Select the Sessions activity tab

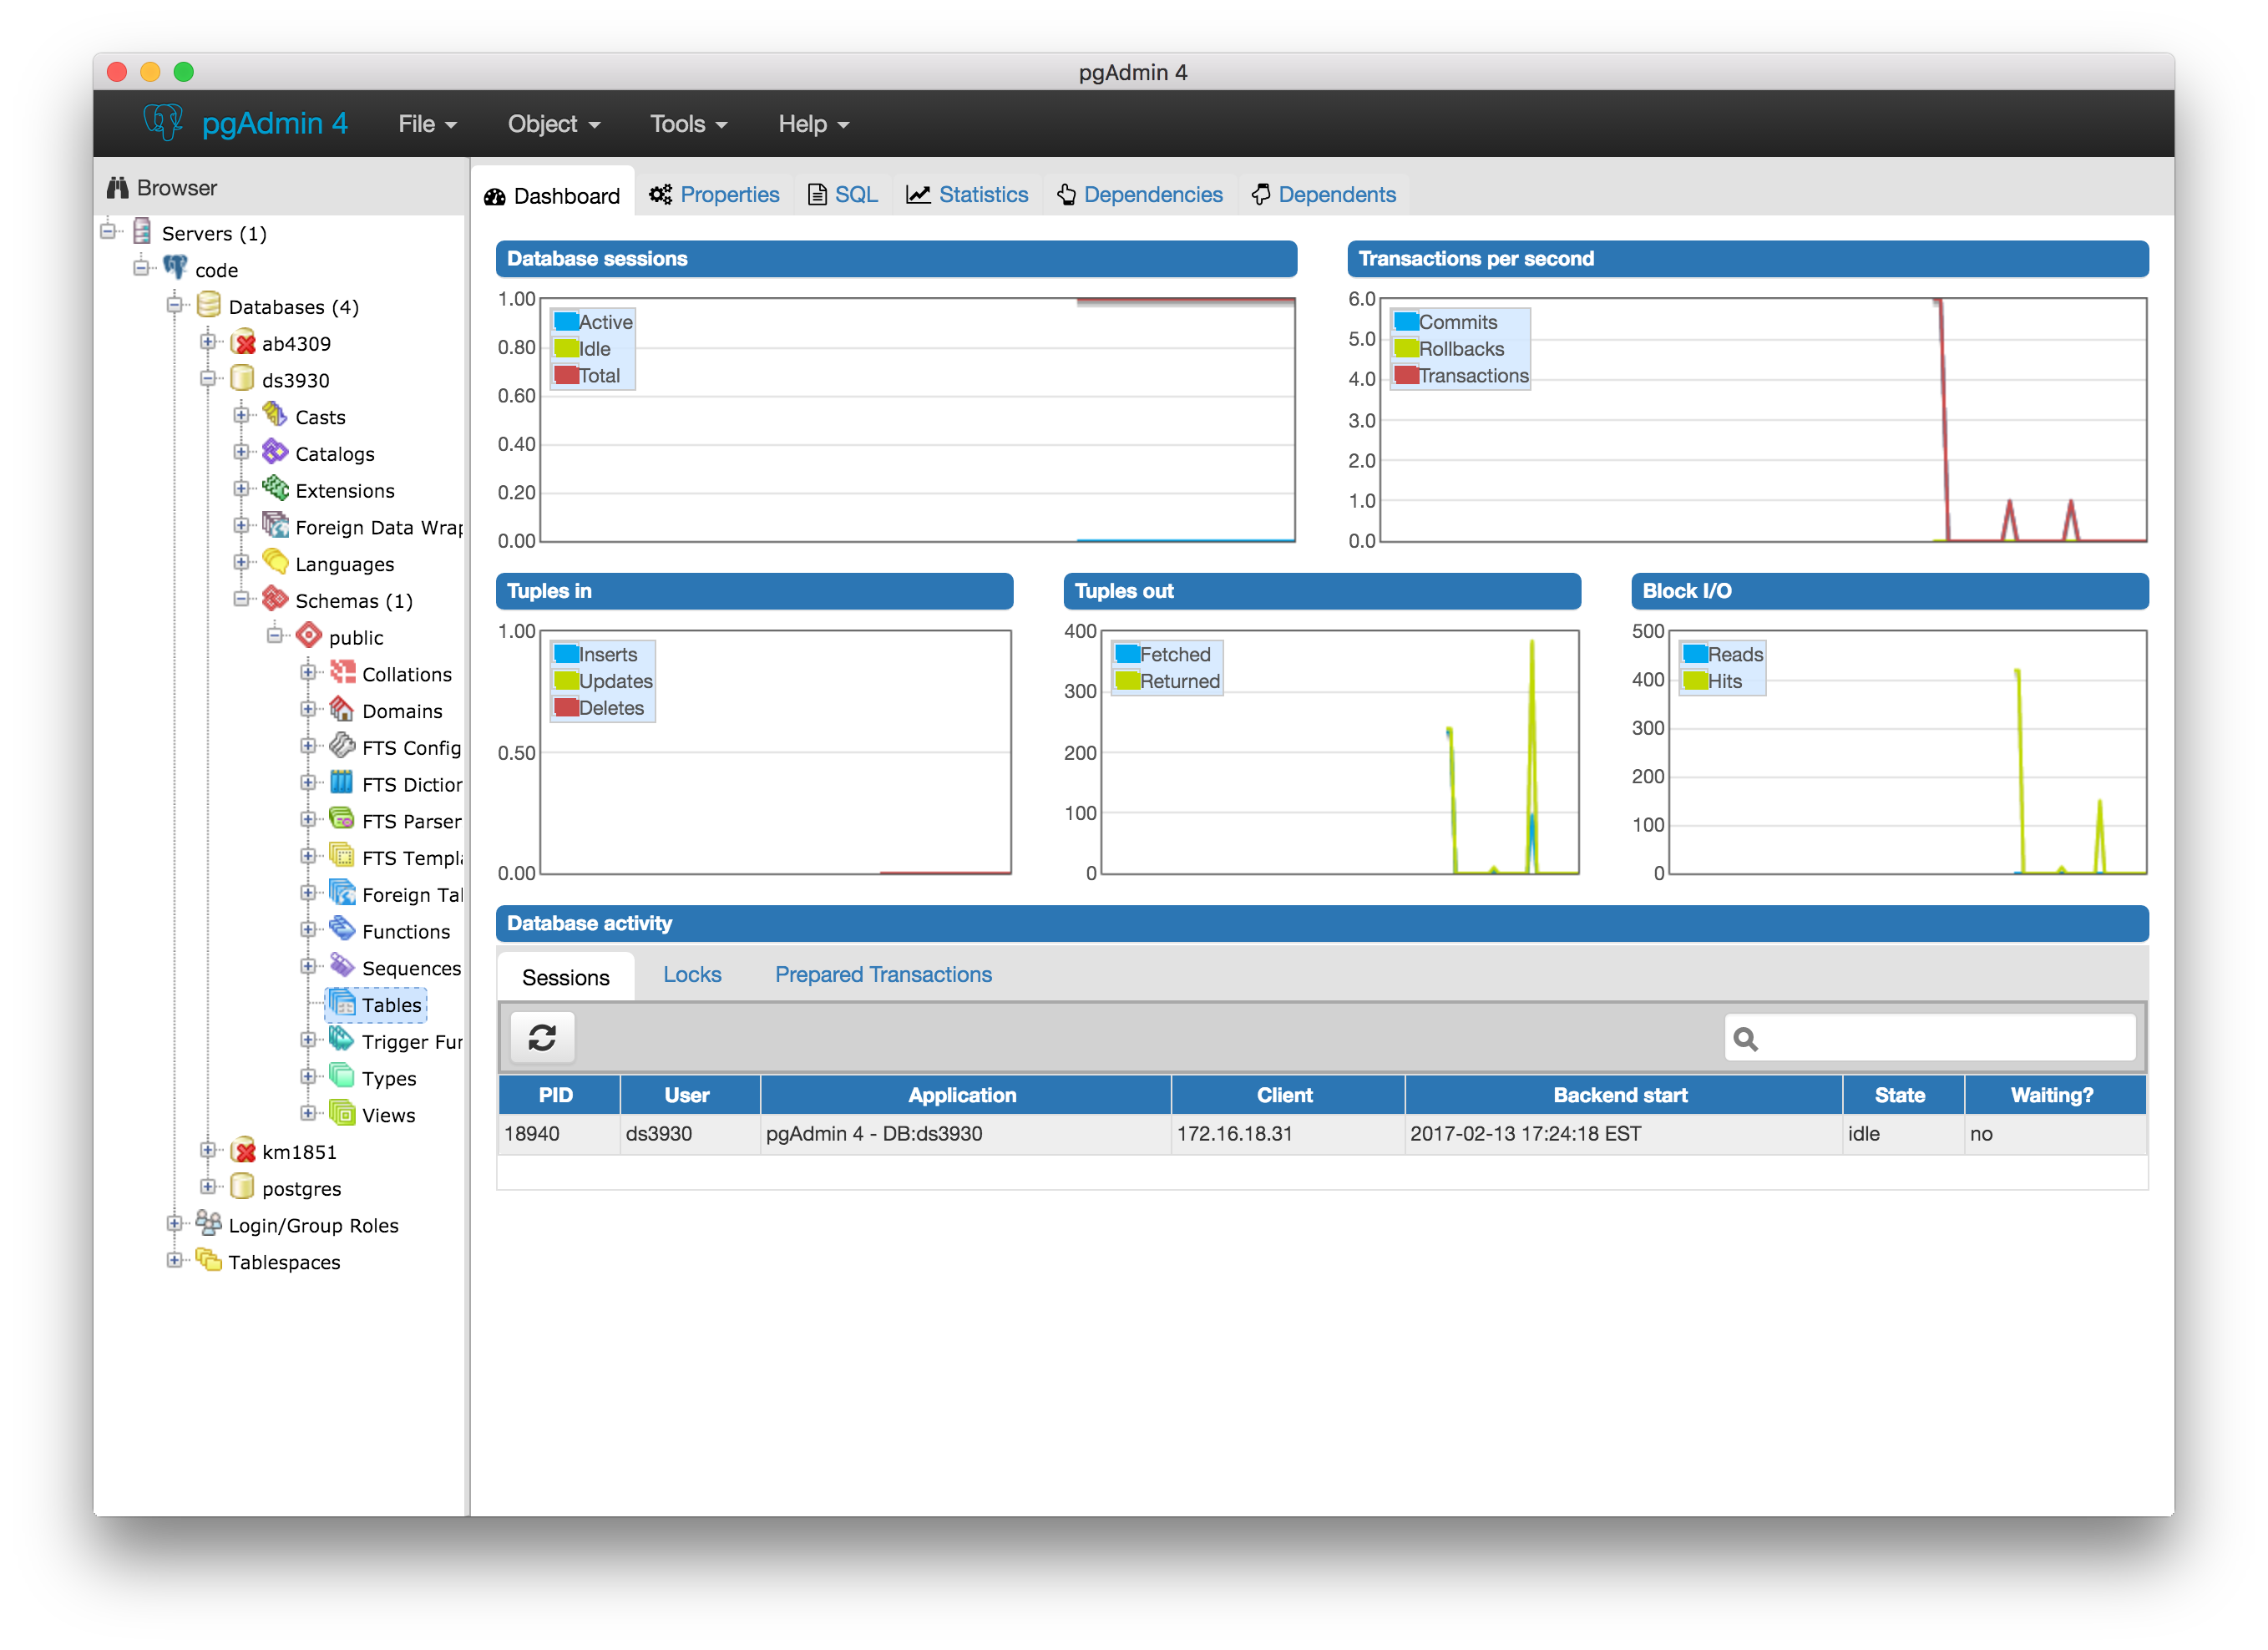point(566,977)
